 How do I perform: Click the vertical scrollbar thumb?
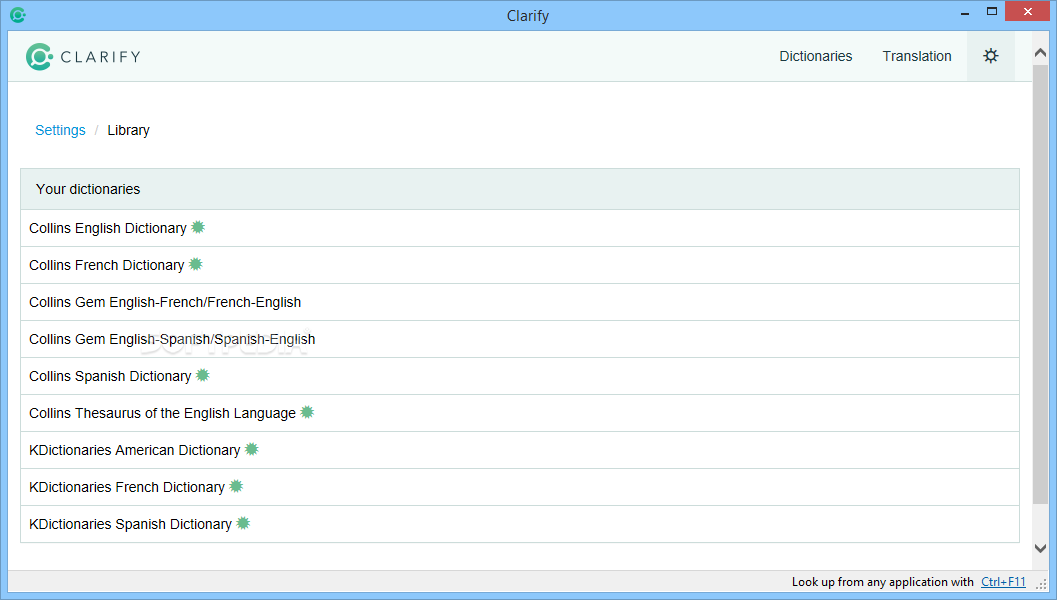pyautogui.click(x=1040, y=283)
